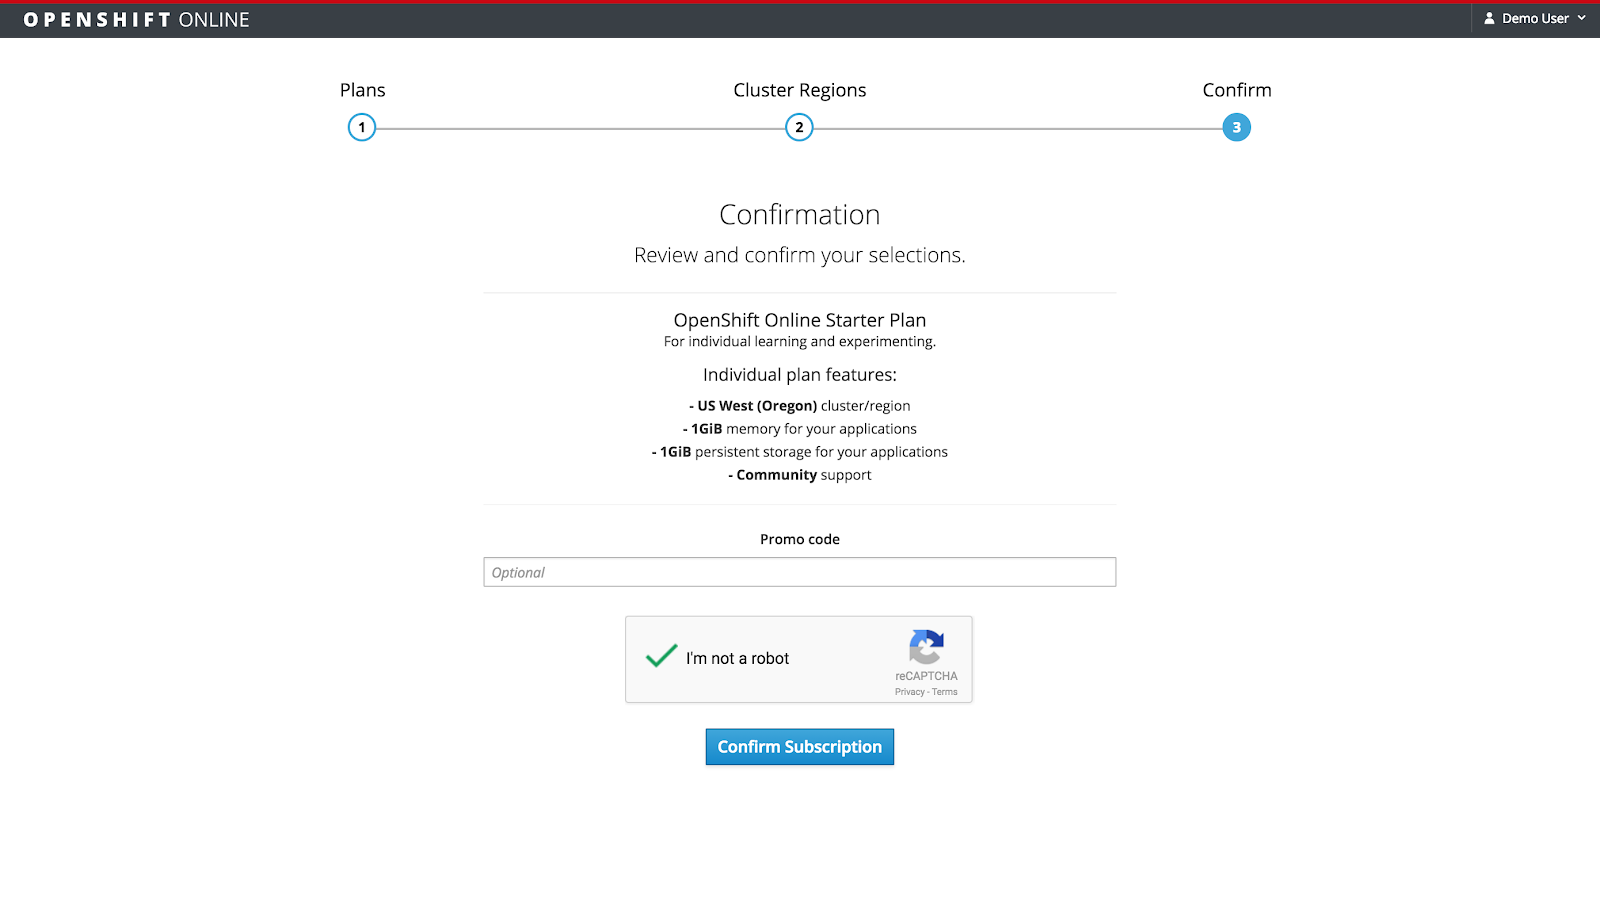Click the reCAPTCHA logo icon
This screenshot has width=1600, height=924.
(x=926, y=647)
